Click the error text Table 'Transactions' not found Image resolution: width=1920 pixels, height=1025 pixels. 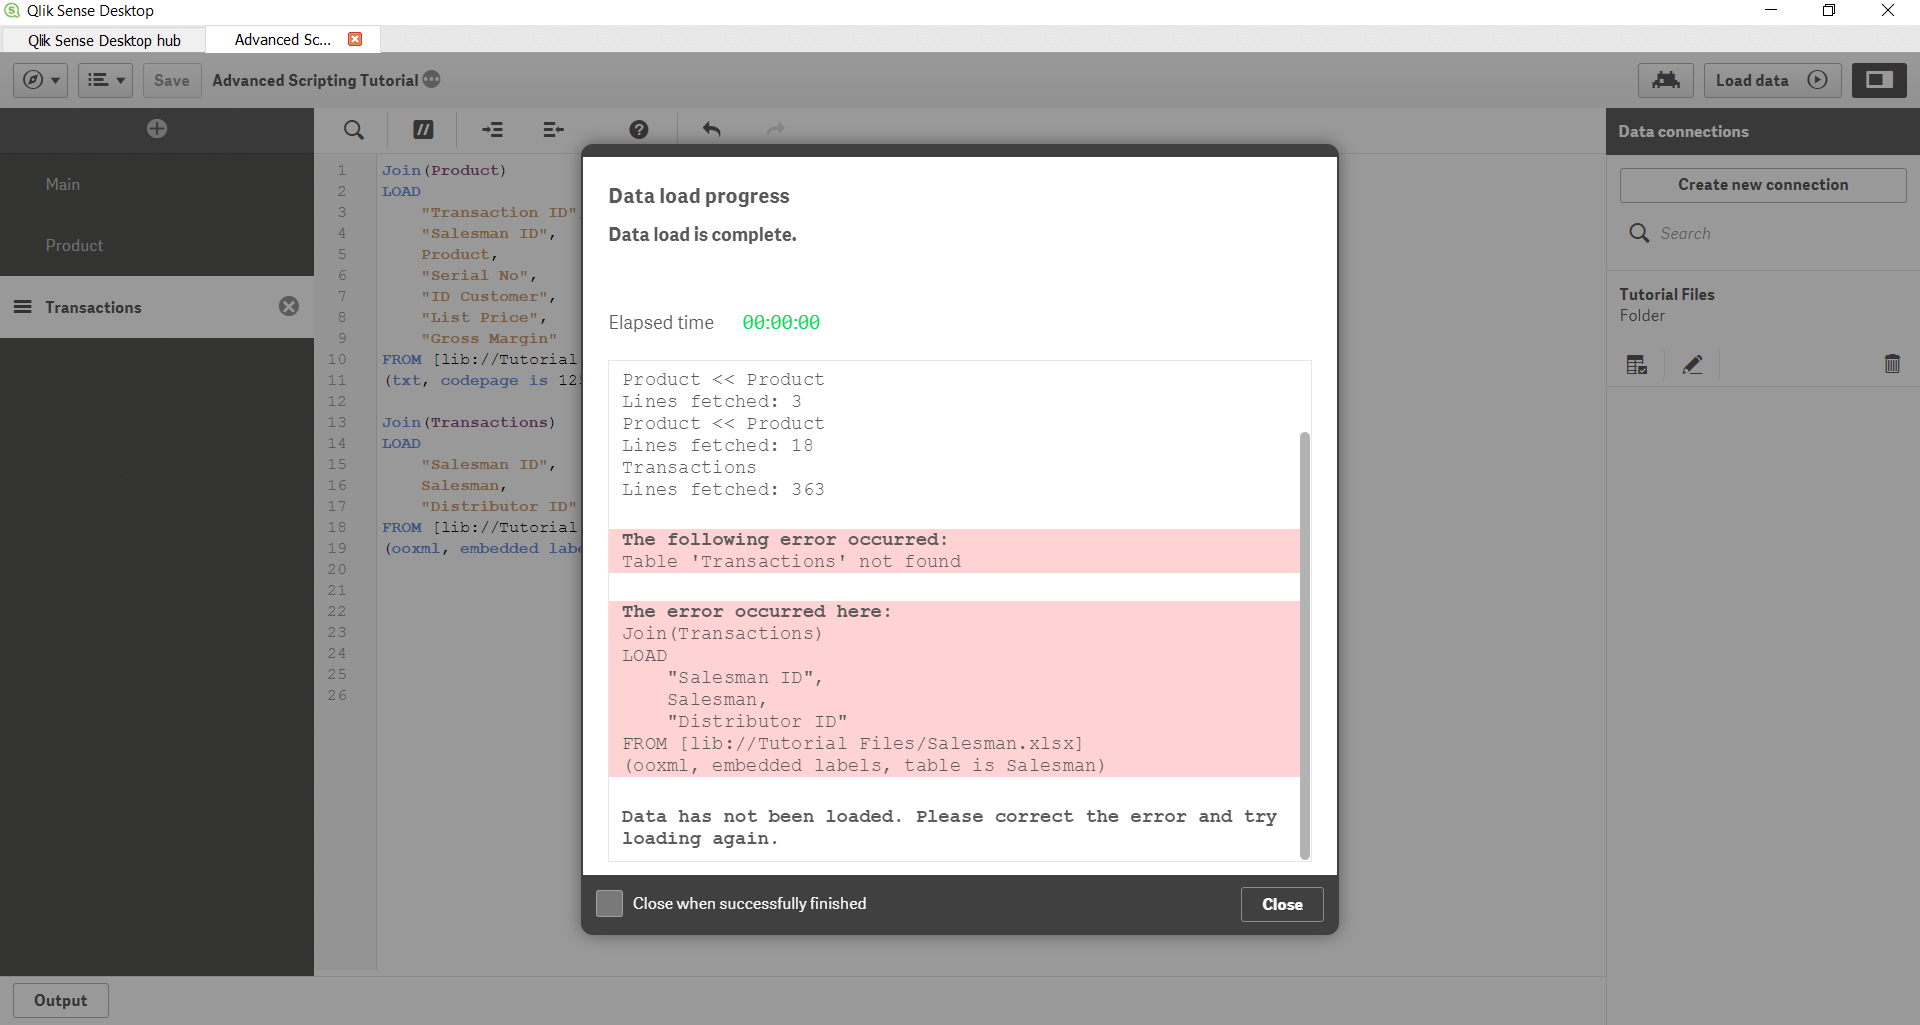791,562
